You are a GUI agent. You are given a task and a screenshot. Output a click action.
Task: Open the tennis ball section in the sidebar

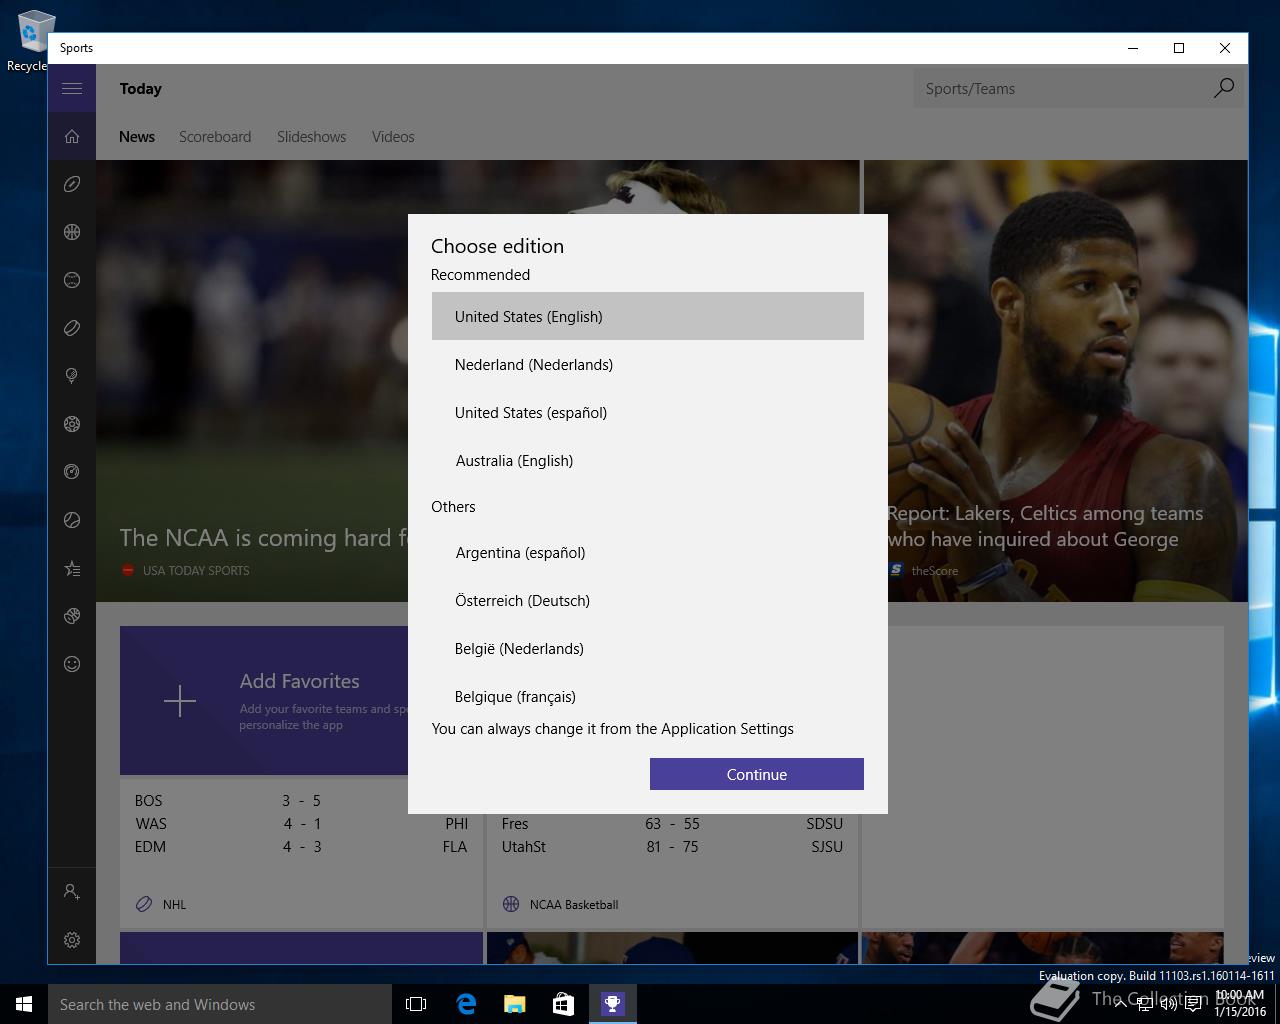click(x=72, y=520)
